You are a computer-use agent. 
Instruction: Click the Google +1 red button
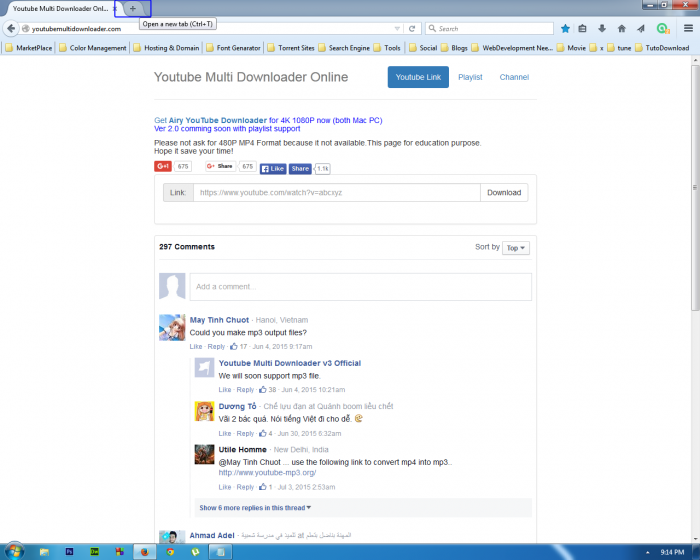click(163, 166)
